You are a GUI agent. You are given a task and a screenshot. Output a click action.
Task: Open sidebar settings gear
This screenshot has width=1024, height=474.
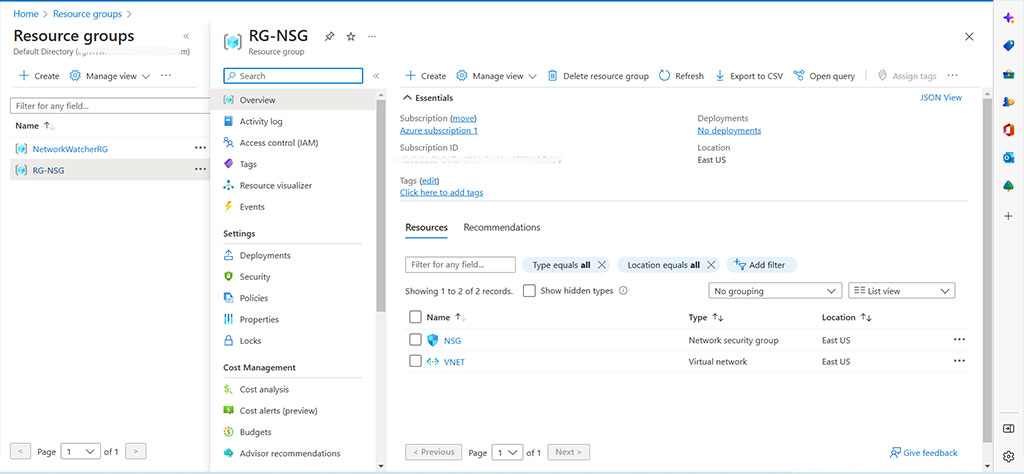click(1008, 456)
